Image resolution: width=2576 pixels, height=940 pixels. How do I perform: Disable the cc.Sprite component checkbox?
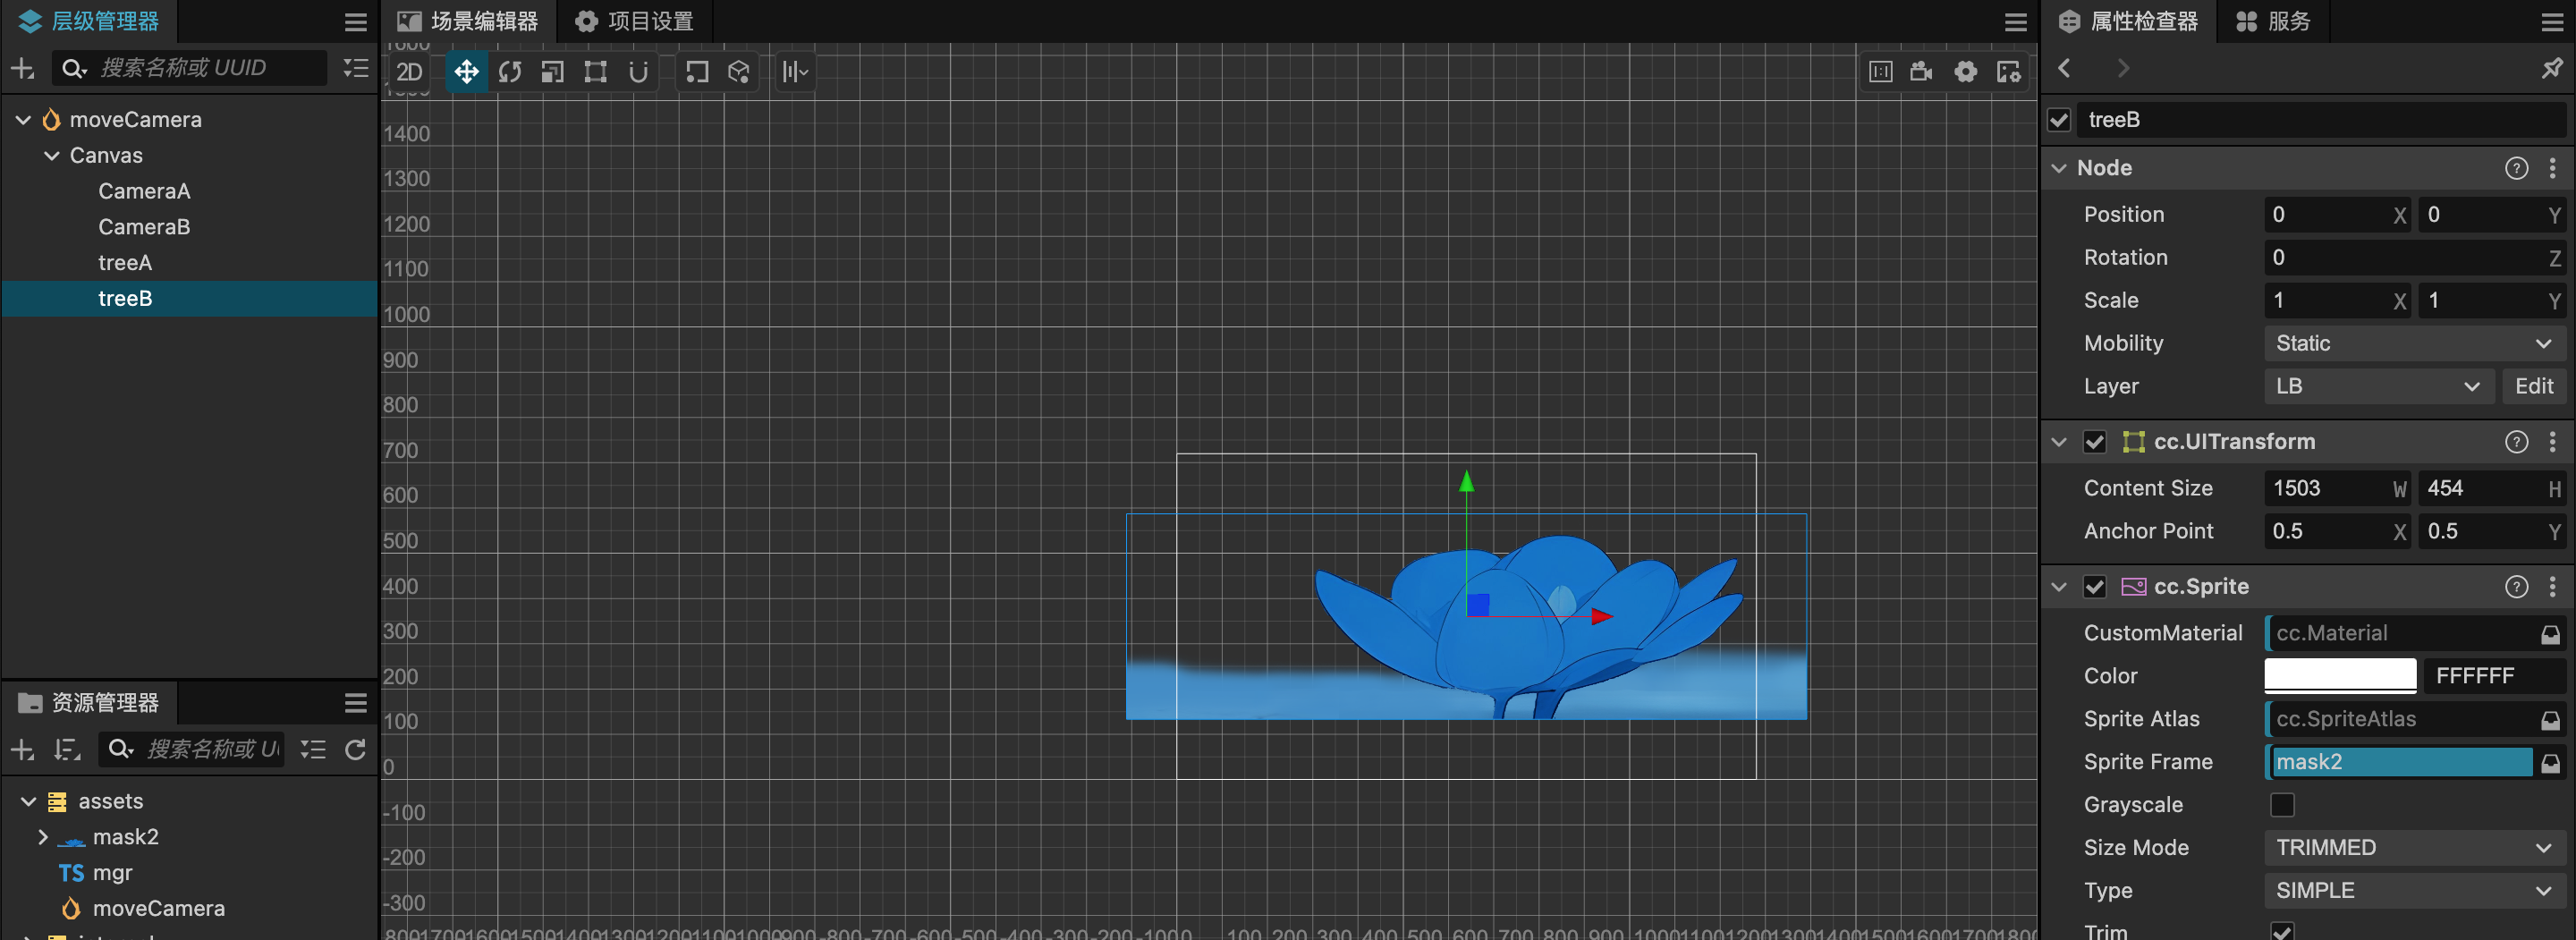(2095, 587)
